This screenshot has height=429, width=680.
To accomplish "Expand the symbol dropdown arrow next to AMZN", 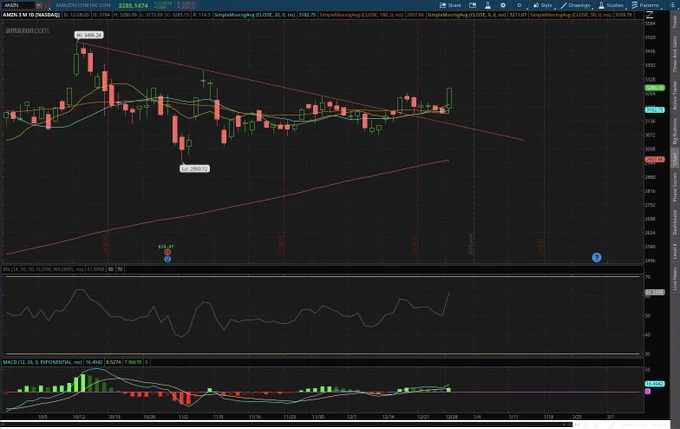I will click(x=39, y=5).
